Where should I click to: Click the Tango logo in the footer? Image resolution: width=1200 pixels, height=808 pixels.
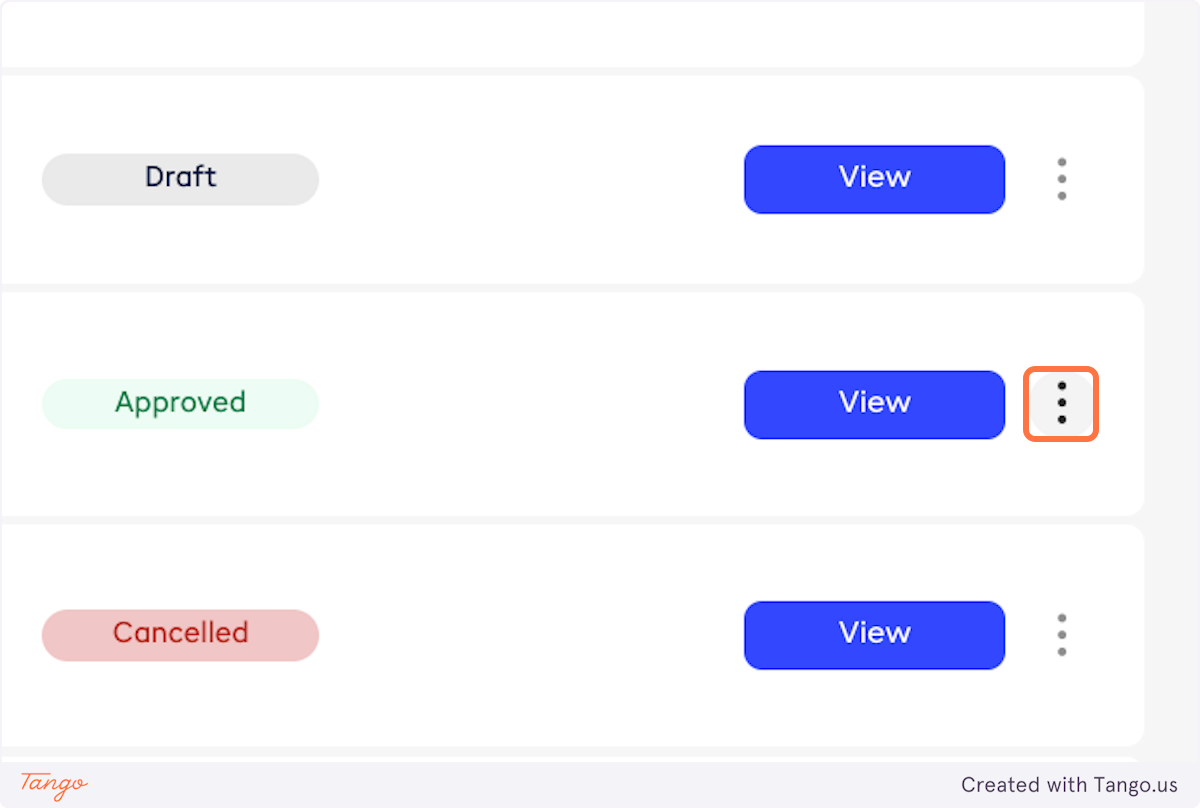coord(54,785)
